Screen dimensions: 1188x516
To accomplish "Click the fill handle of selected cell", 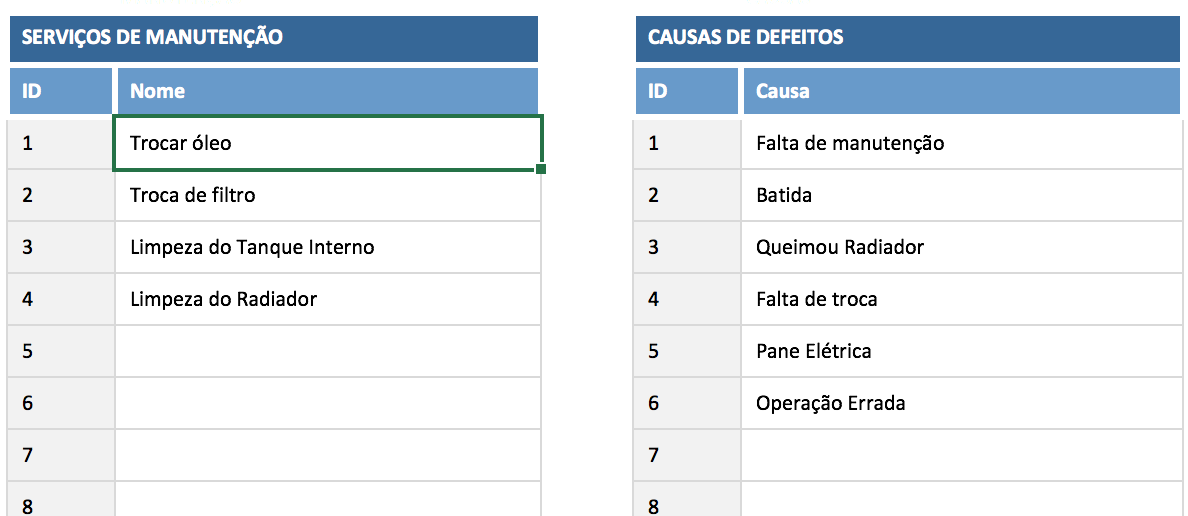I will (541, 169).
